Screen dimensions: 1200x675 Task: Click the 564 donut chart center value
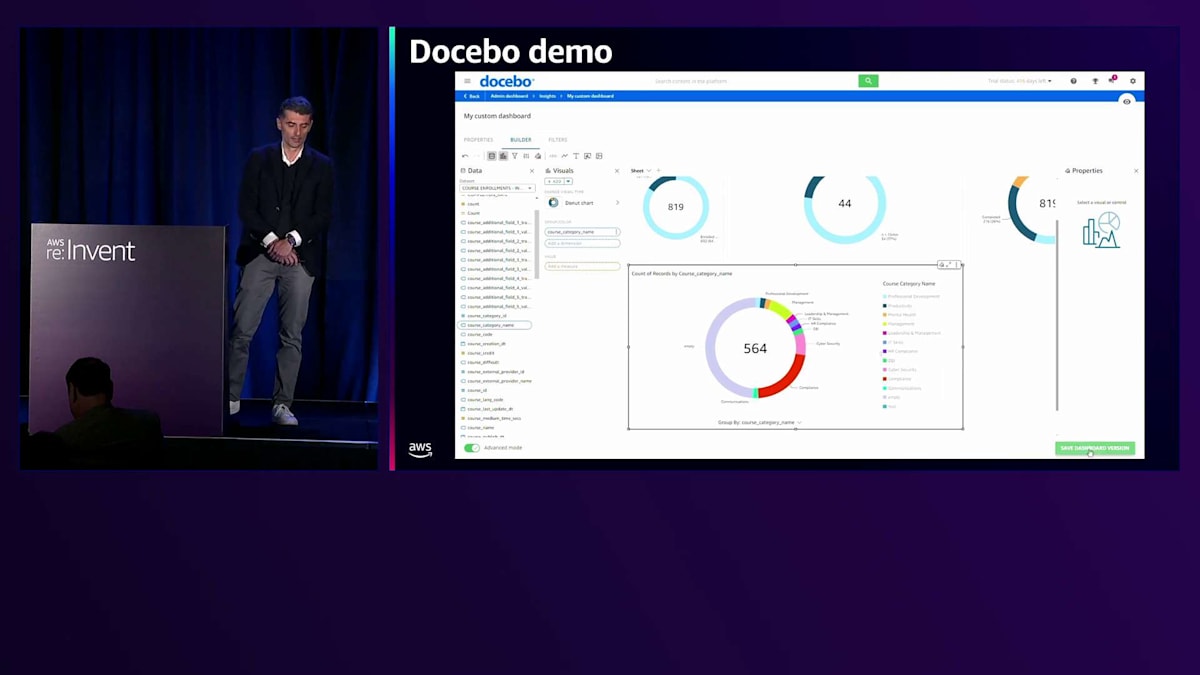click(755, 348)
